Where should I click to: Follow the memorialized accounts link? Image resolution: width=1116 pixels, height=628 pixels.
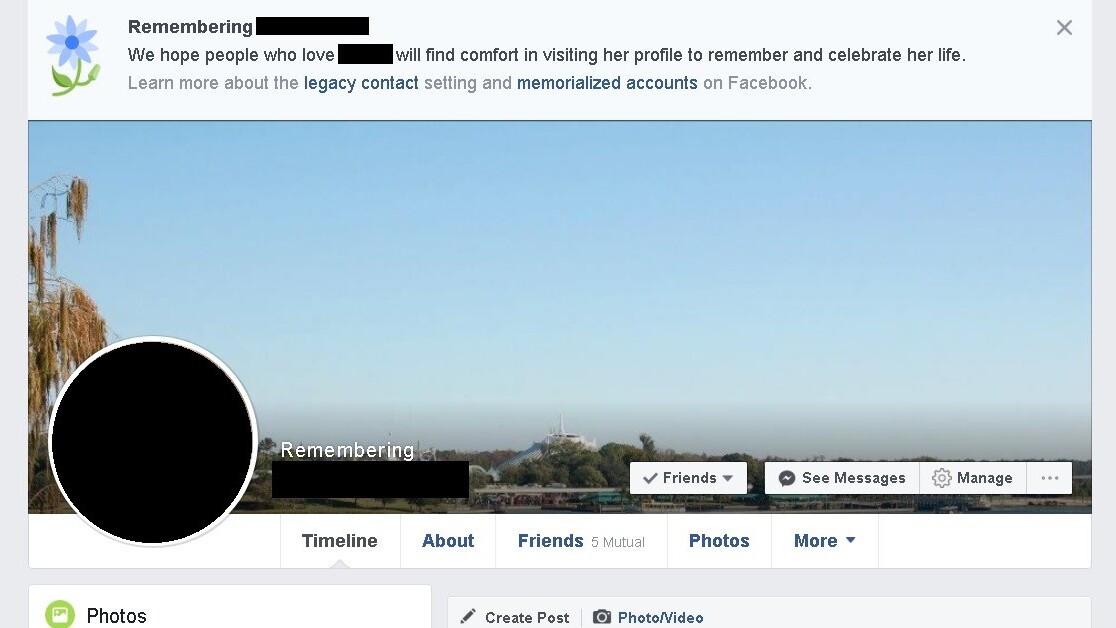(x=607, y=83)
